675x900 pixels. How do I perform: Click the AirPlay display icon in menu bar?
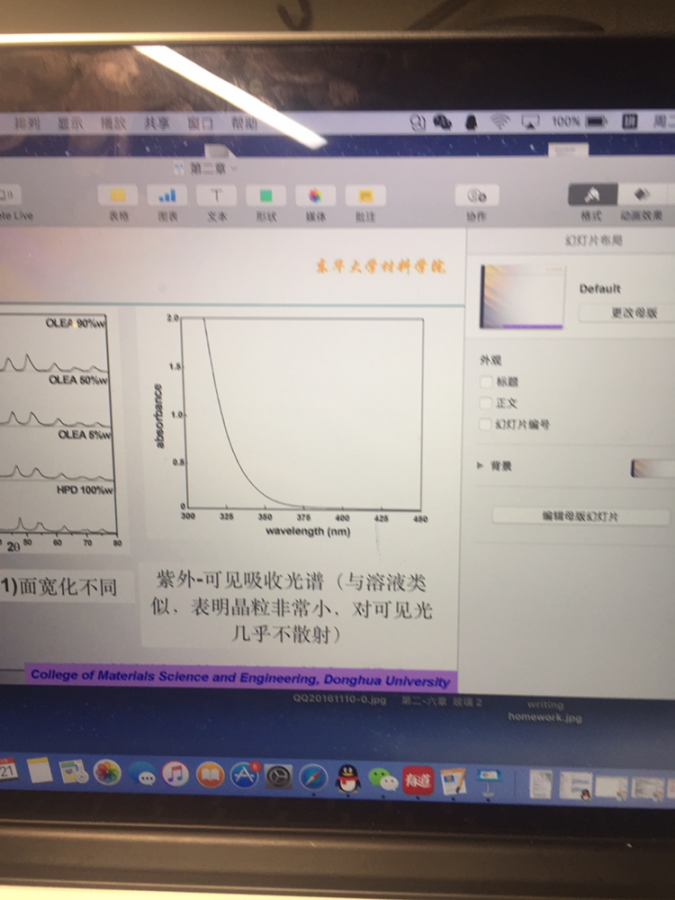pos(530,122)
